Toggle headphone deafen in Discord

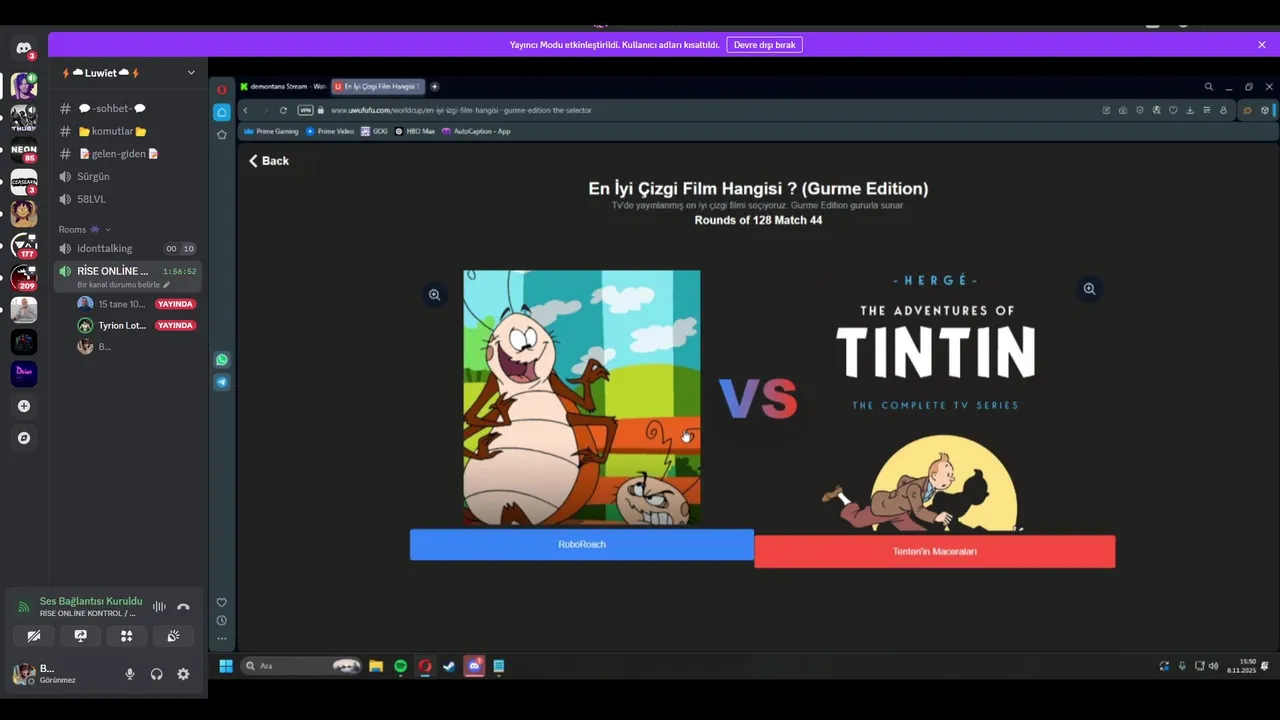[157, 674]
